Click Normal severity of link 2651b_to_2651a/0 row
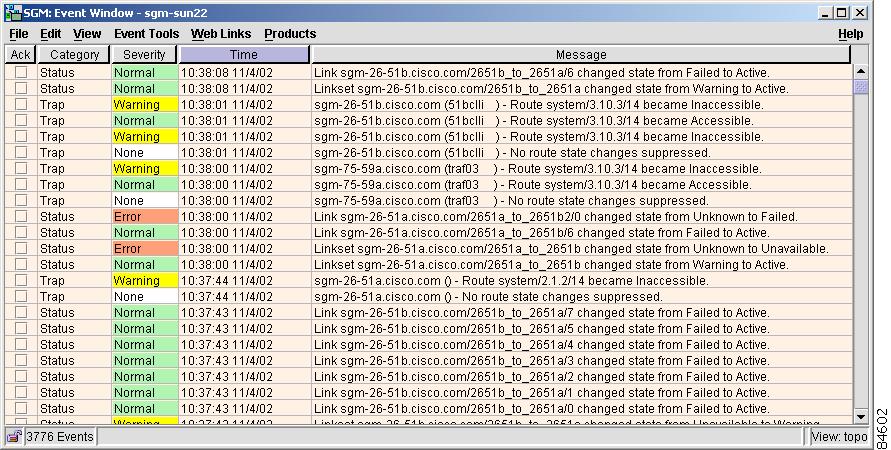 pos(145,409)
